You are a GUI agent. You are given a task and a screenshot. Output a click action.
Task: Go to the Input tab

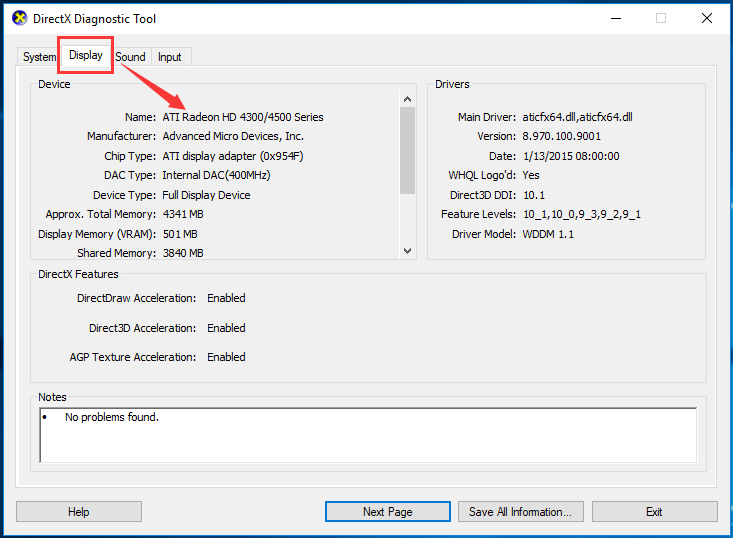(x=170, y=57)
